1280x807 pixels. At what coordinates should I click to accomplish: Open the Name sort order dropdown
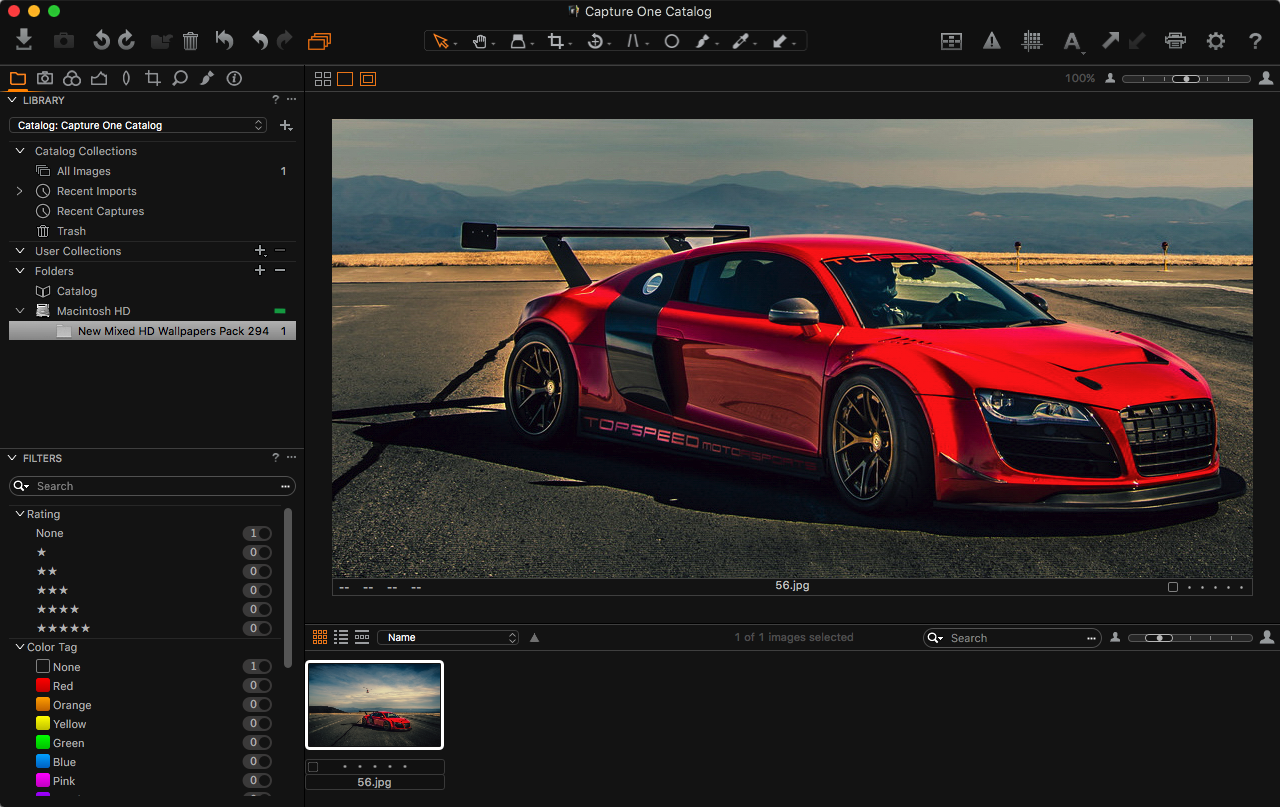click(448, 637)
